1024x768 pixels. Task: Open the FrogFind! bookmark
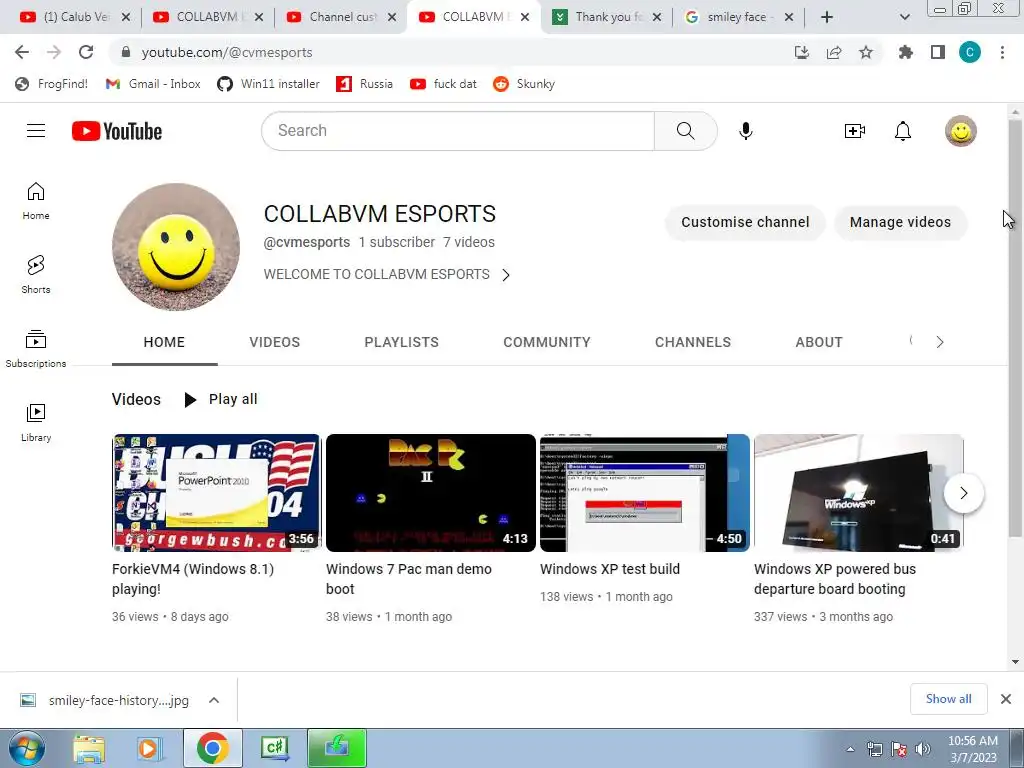point(52,84)
